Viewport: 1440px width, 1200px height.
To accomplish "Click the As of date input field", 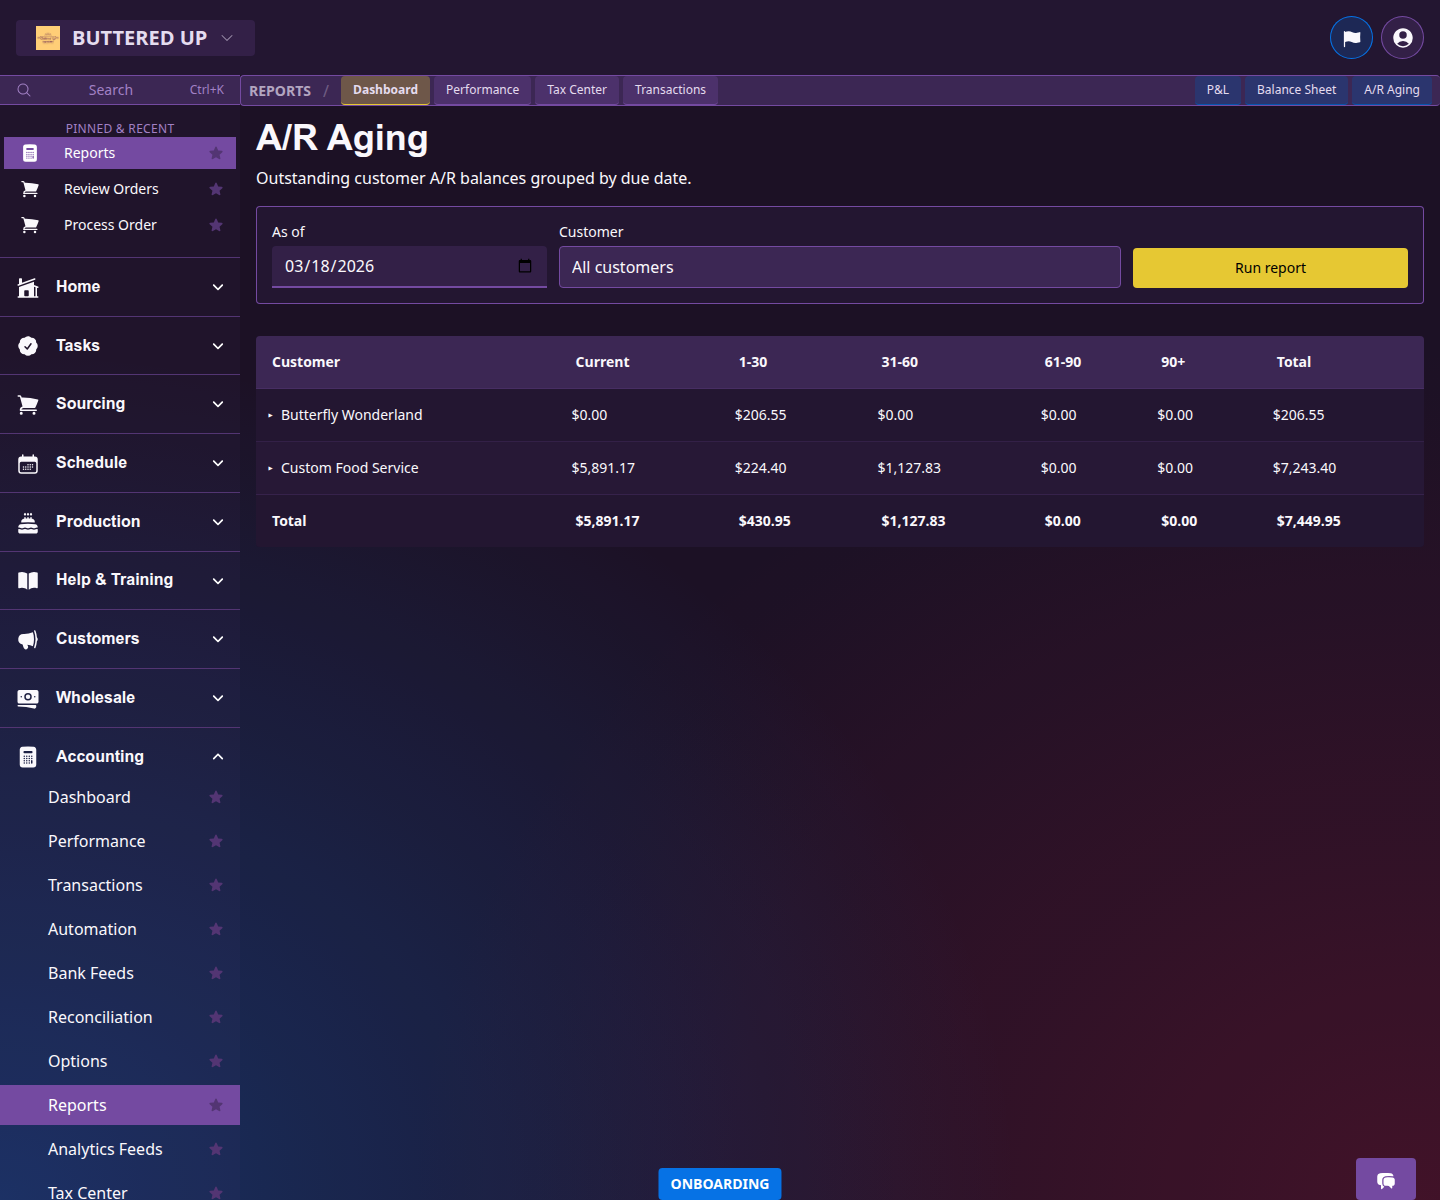I will point(396,266).
